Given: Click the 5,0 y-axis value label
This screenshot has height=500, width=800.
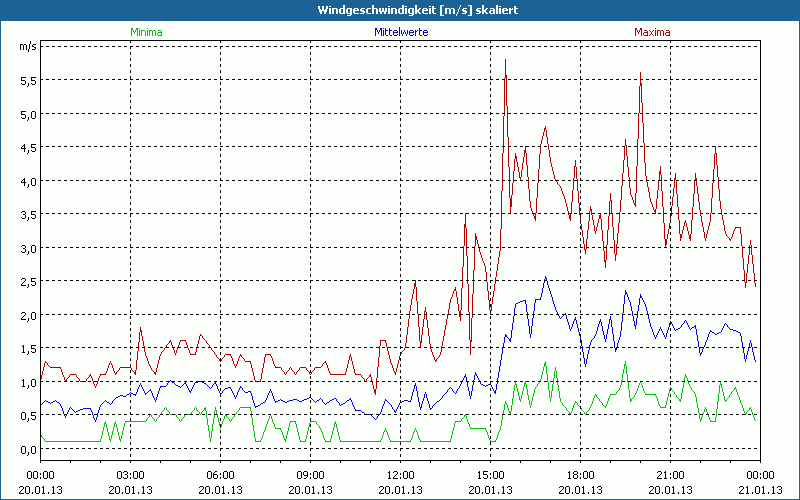Looking at the screenshot, I should pos(28,114).
